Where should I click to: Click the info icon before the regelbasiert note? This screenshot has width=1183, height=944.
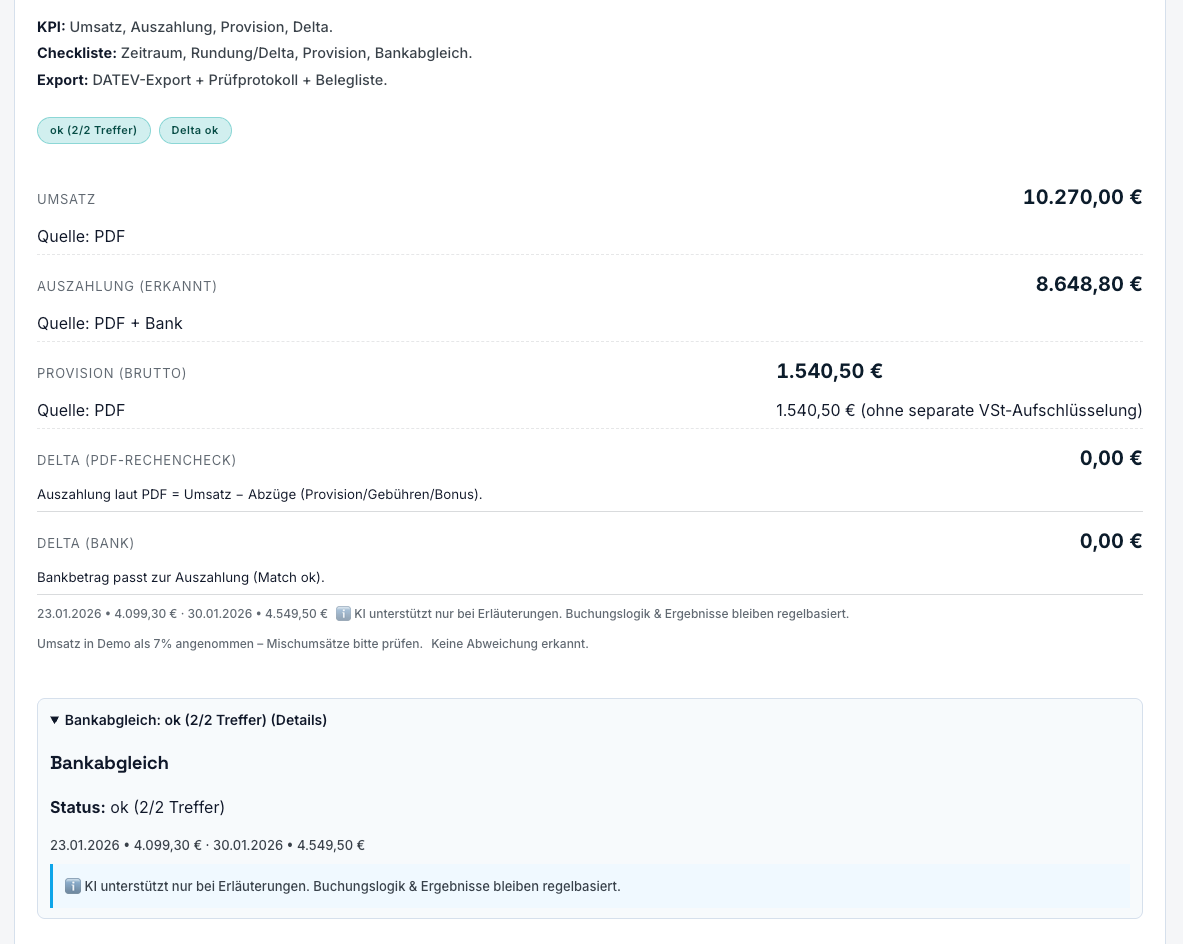pos(344,613)
